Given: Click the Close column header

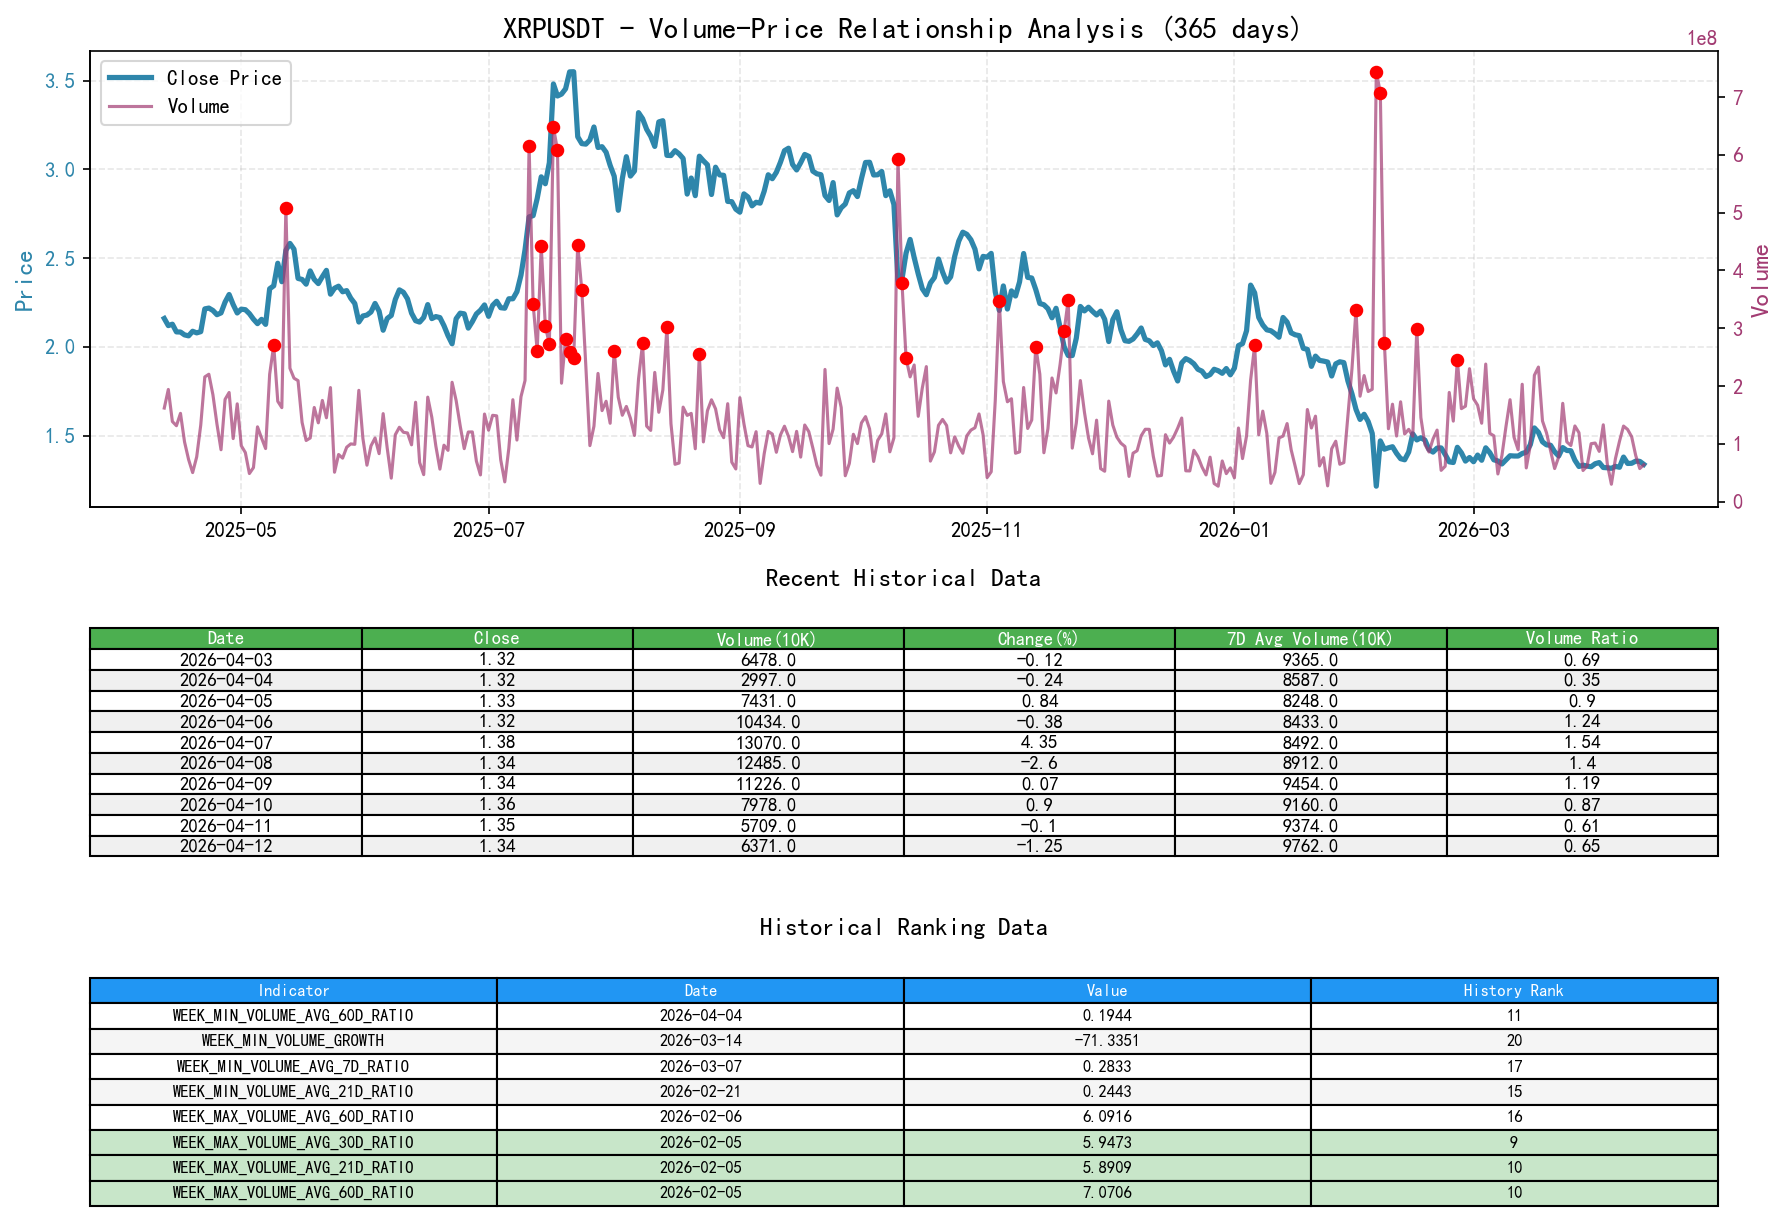Looking at the screenshot, I should coord(497,638).
